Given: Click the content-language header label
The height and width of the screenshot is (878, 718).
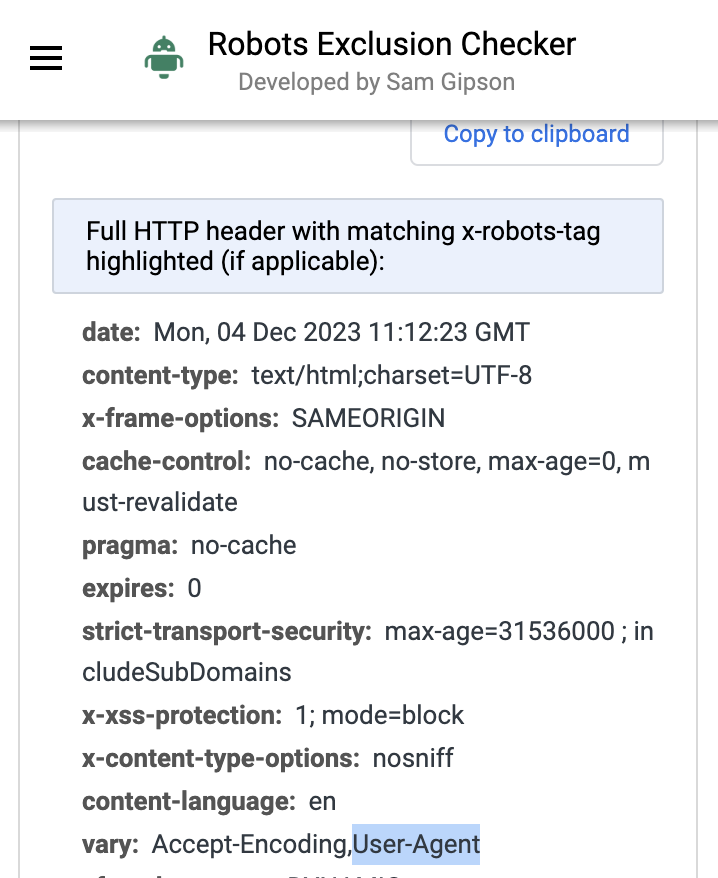Looking at the screenshot, I should click(189, 802).
